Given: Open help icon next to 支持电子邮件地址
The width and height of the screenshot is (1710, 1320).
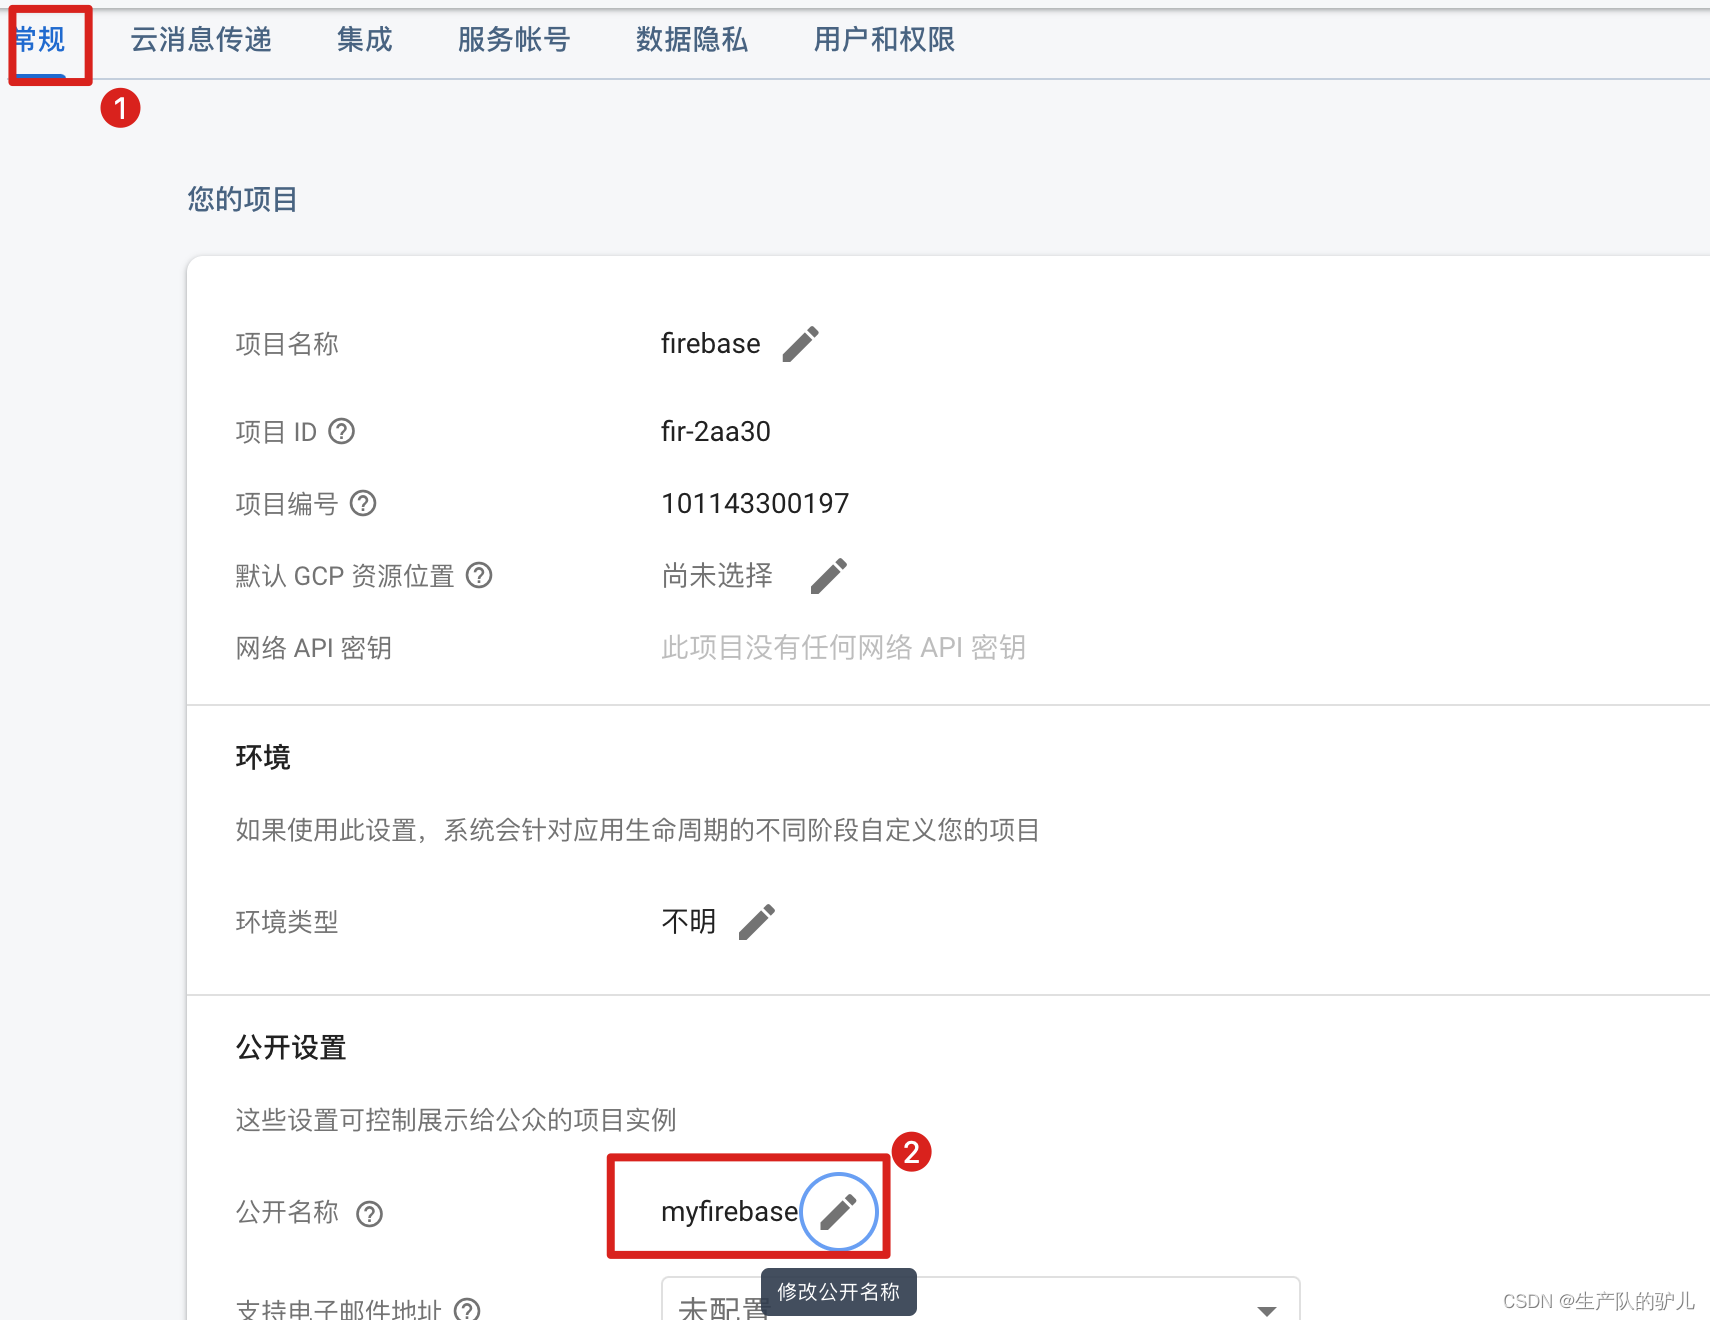Looking at the screenshot, I should [x=467, y=1309].
